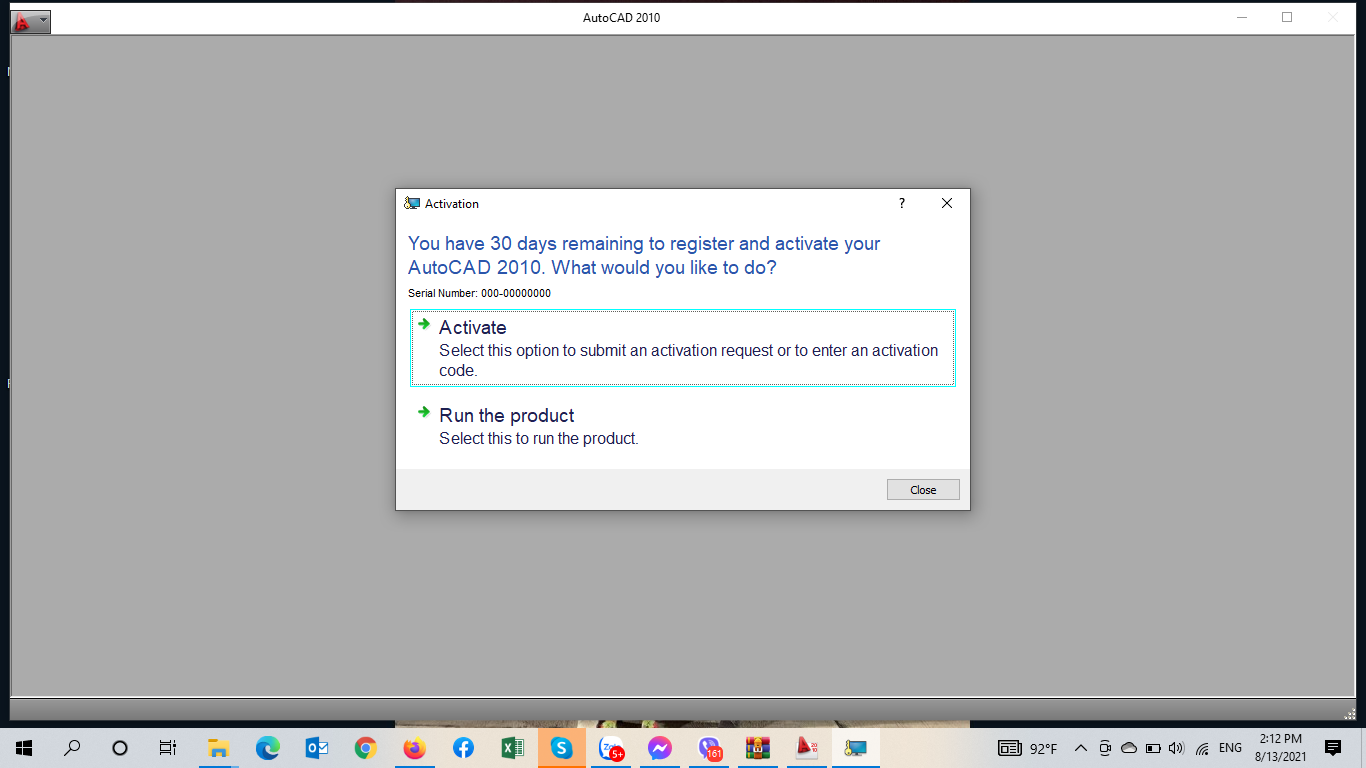Open File Explorer from taskbar

[x=218, y=748]
